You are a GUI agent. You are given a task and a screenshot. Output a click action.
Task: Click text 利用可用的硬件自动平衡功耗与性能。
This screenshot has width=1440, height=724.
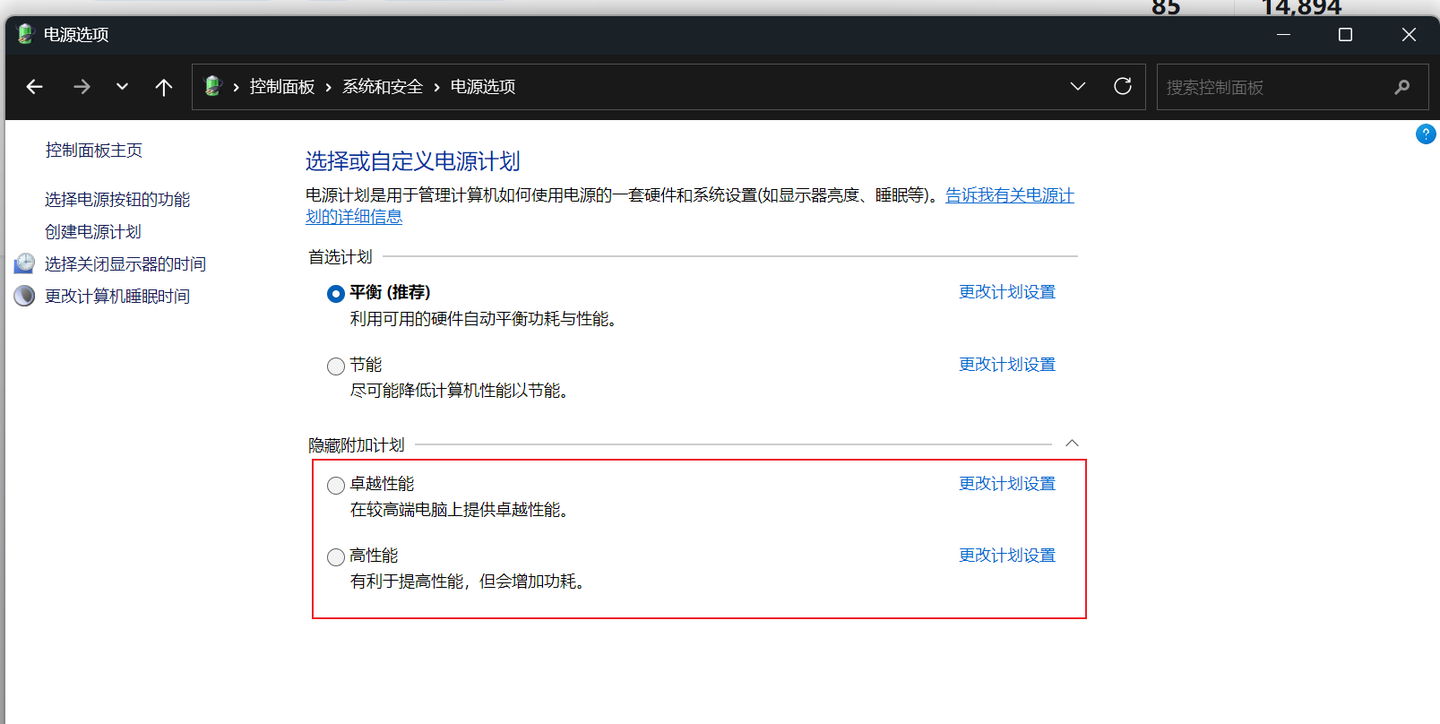pos(484,319)
